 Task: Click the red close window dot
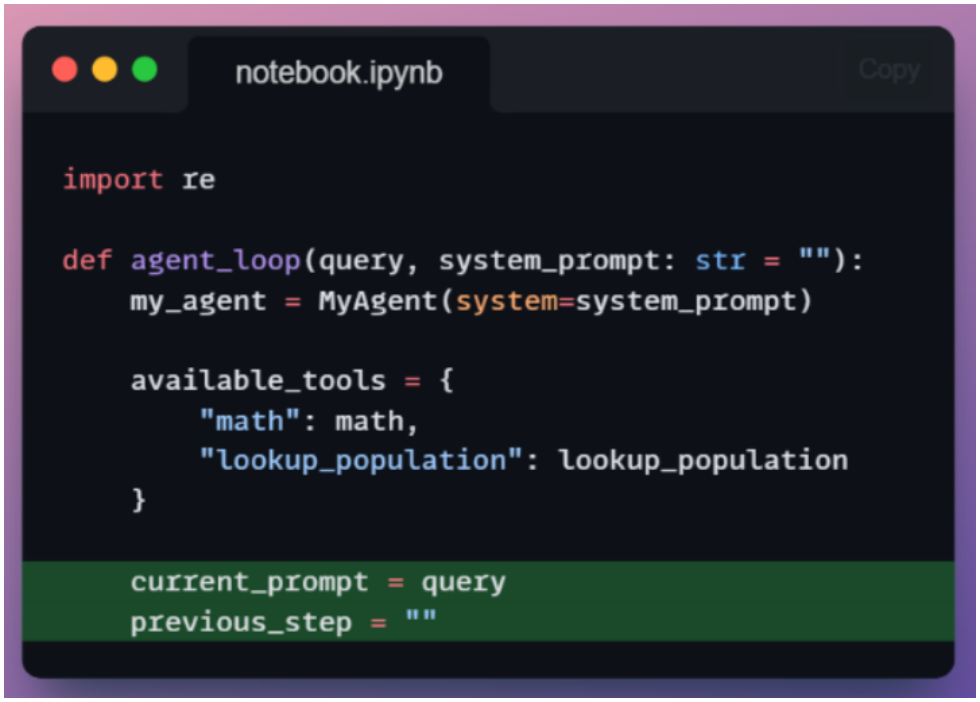click(x=64, y=69)
